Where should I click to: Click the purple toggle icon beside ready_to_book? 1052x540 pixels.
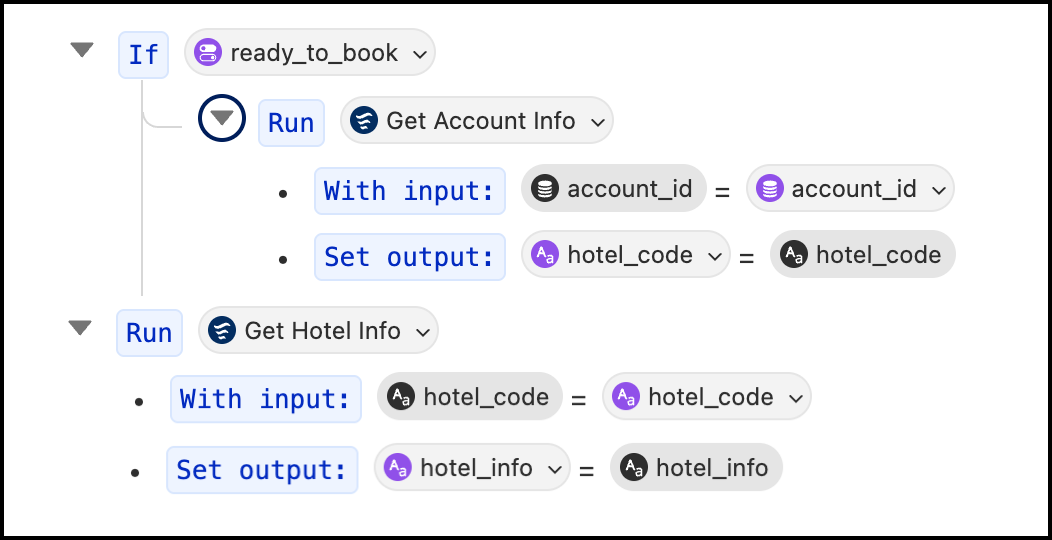(208, 52)
